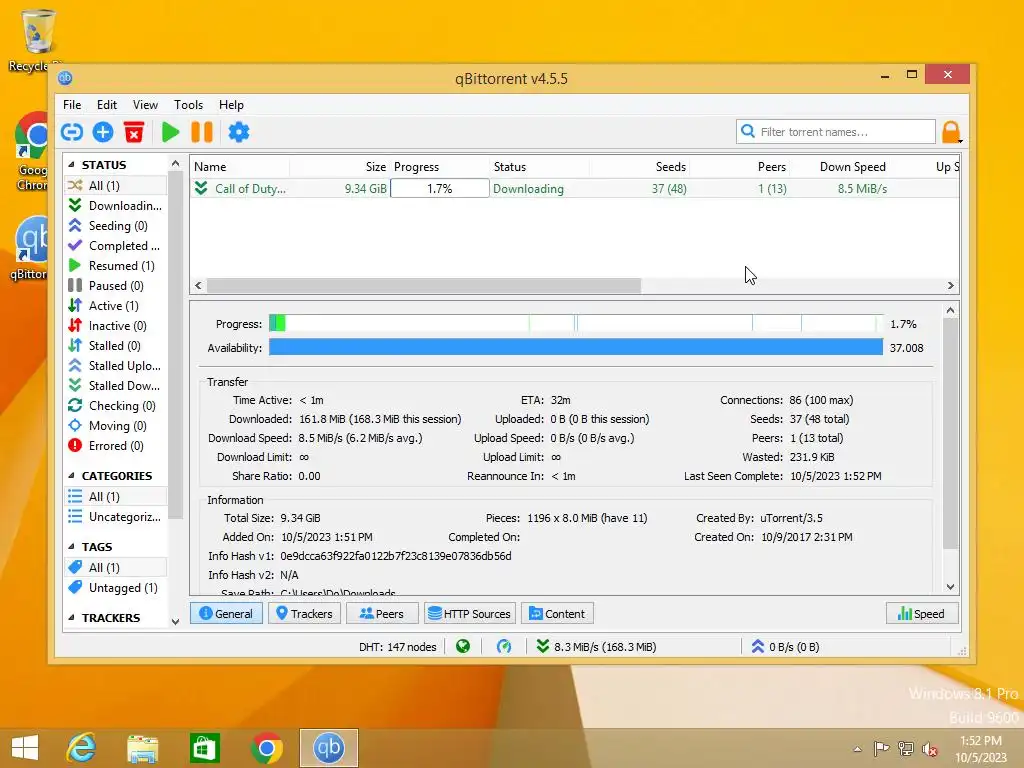Open the Edit menu
The height and width of the screenshot is (768, 1024).
pyautogui.click(x=106, y=104)
